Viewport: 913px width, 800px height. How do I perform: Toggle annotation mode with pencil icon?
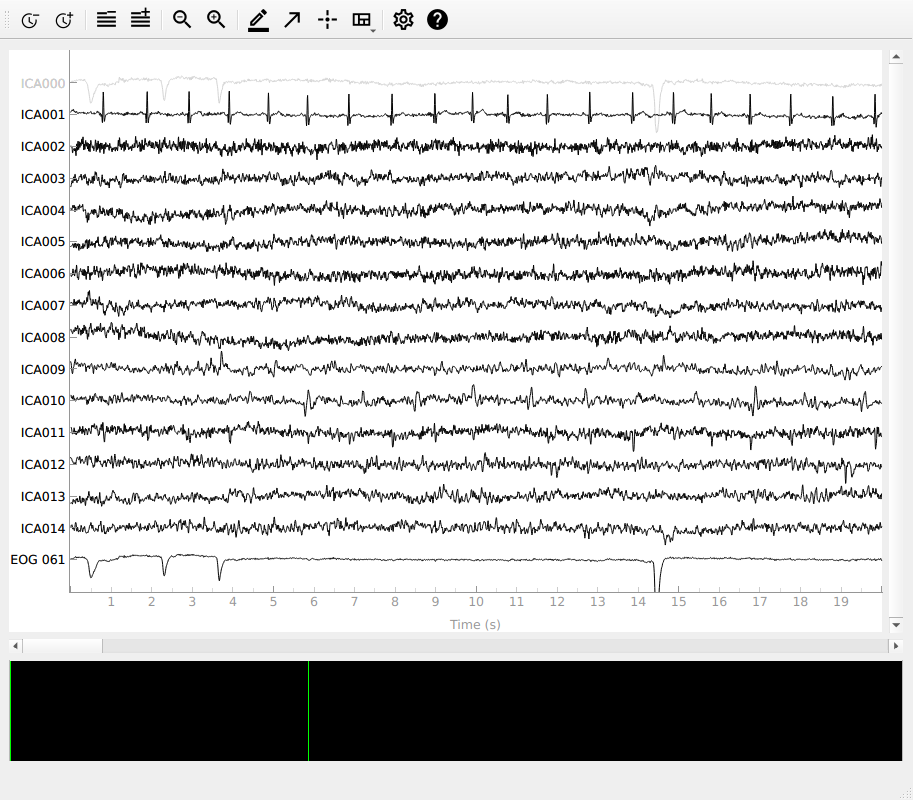[x=258, y=19]
